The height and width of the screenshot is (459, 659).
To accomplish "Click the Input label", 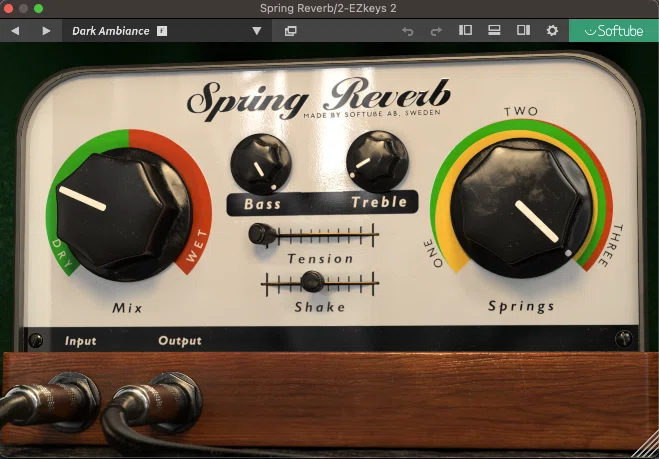I will pyautogui.click(x=80, y=341).
